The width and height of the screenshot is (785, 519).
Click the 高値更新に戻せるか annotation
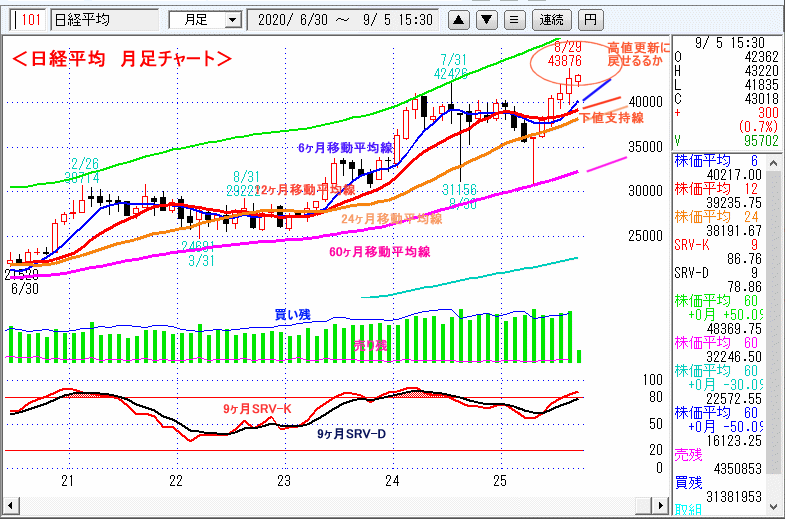point(638,54)
